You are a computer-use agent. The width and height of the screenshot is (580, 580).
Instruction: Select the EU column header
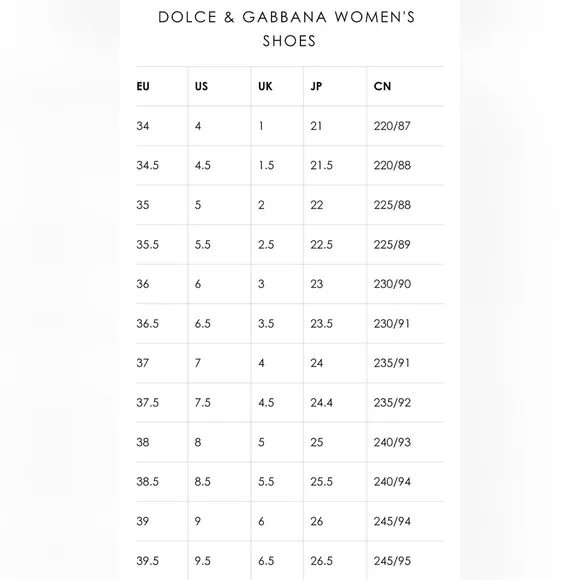tap(143, 86)
